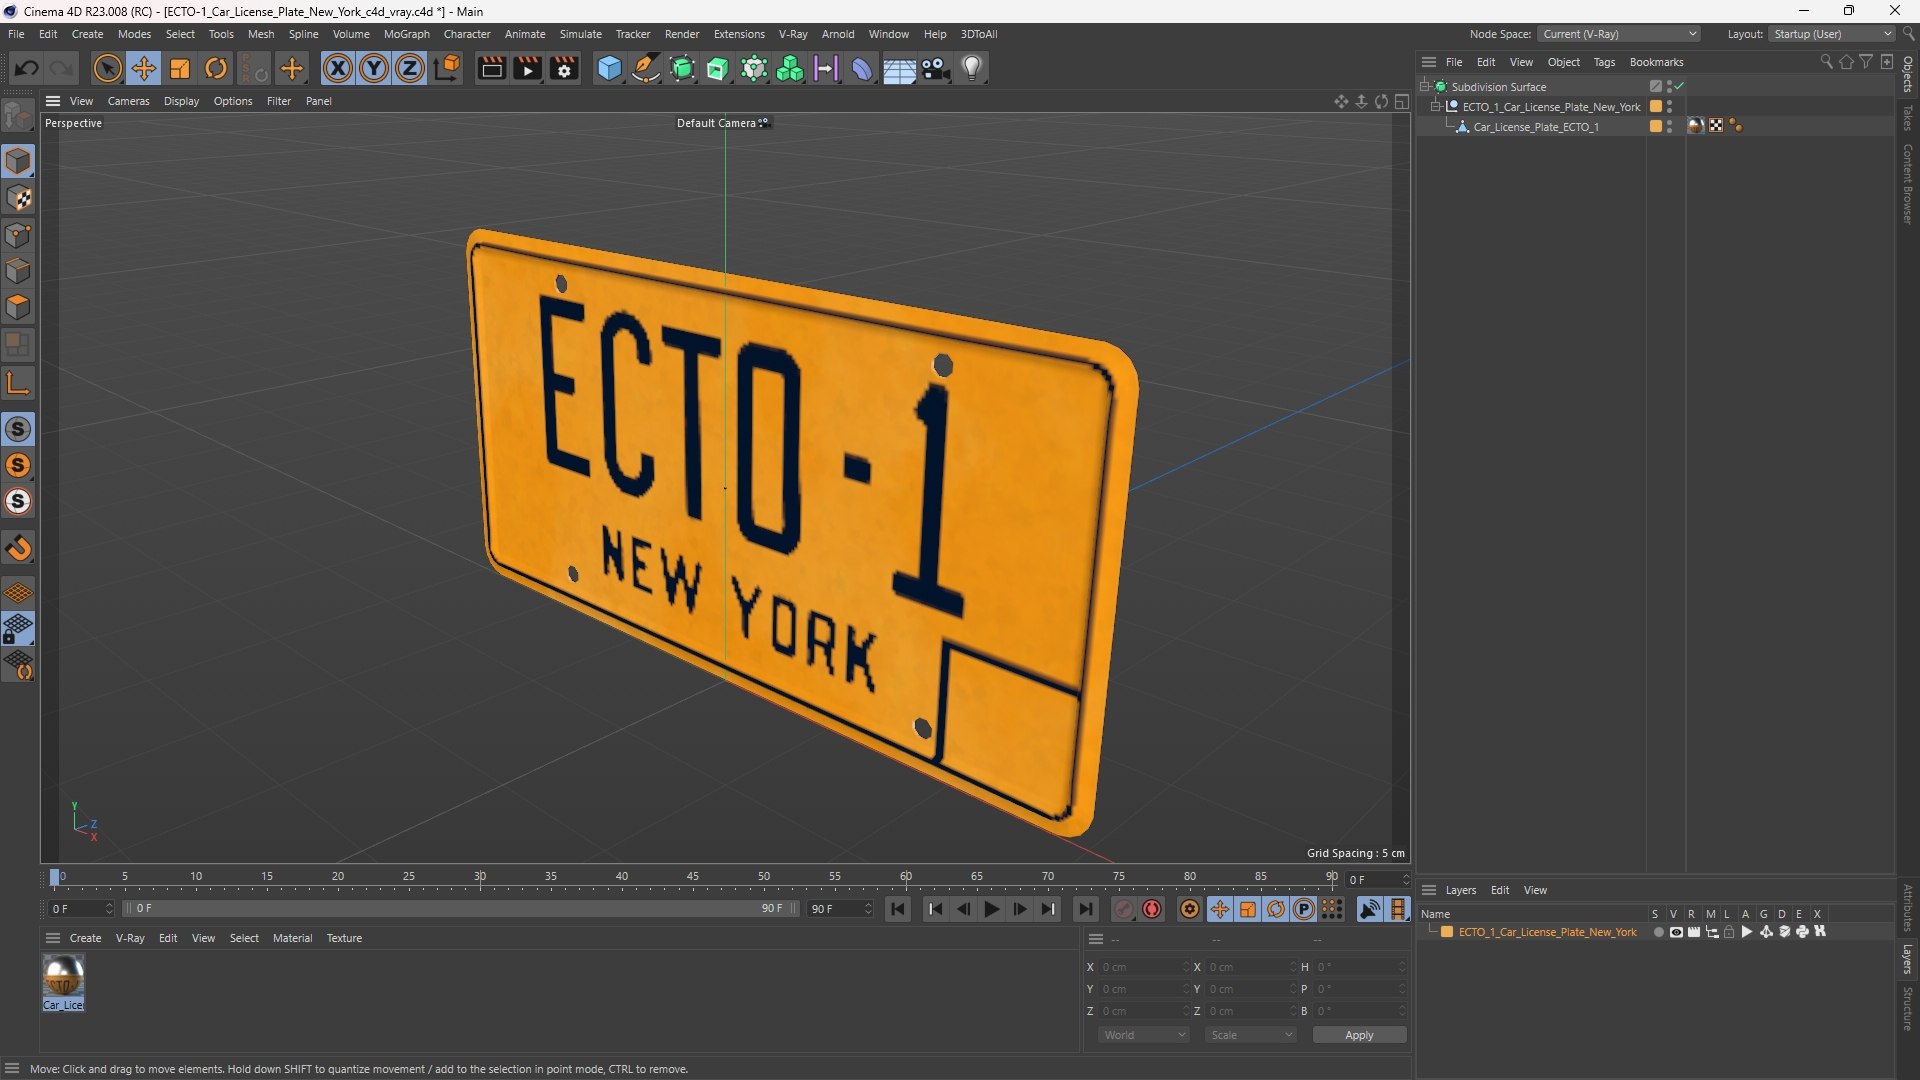Click the Floor grid object icon

pyautogui.click(x=899, y=68)
